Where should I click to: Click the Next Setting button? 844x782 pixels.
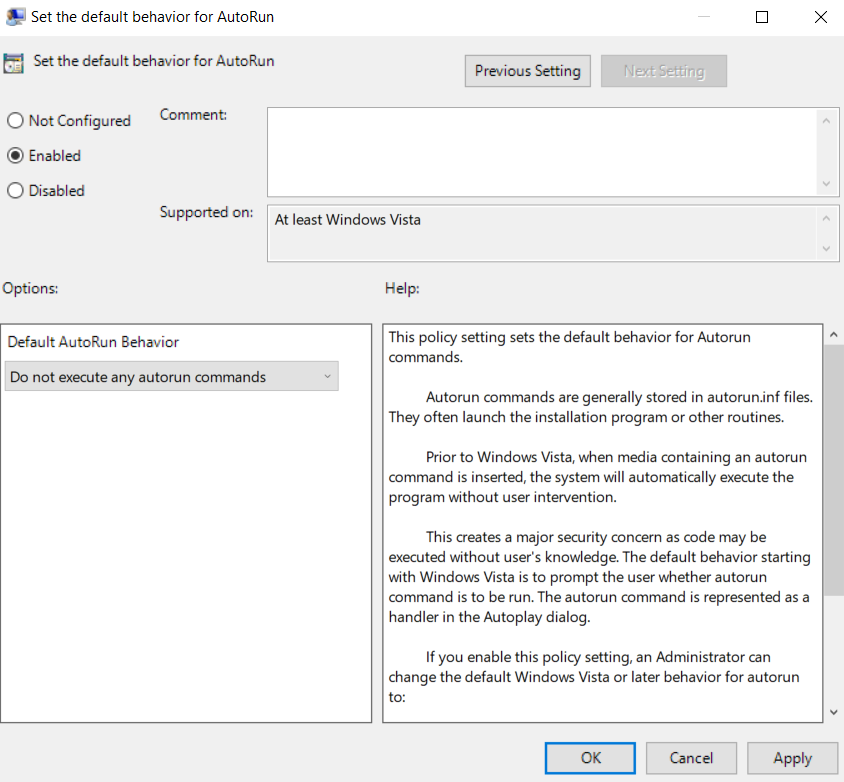coord(664,71)
